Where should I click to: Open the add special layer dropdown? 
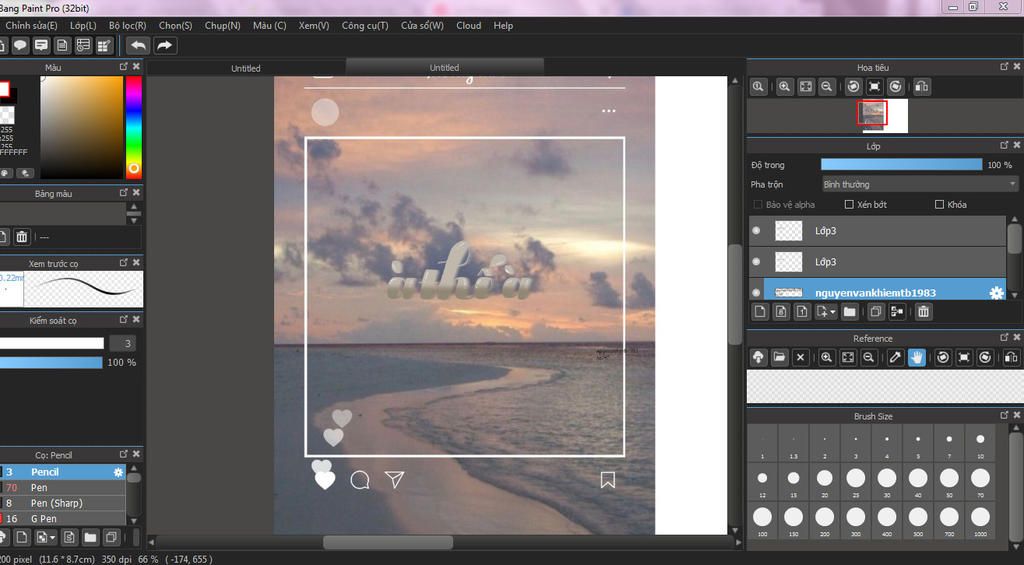(826, 312)
